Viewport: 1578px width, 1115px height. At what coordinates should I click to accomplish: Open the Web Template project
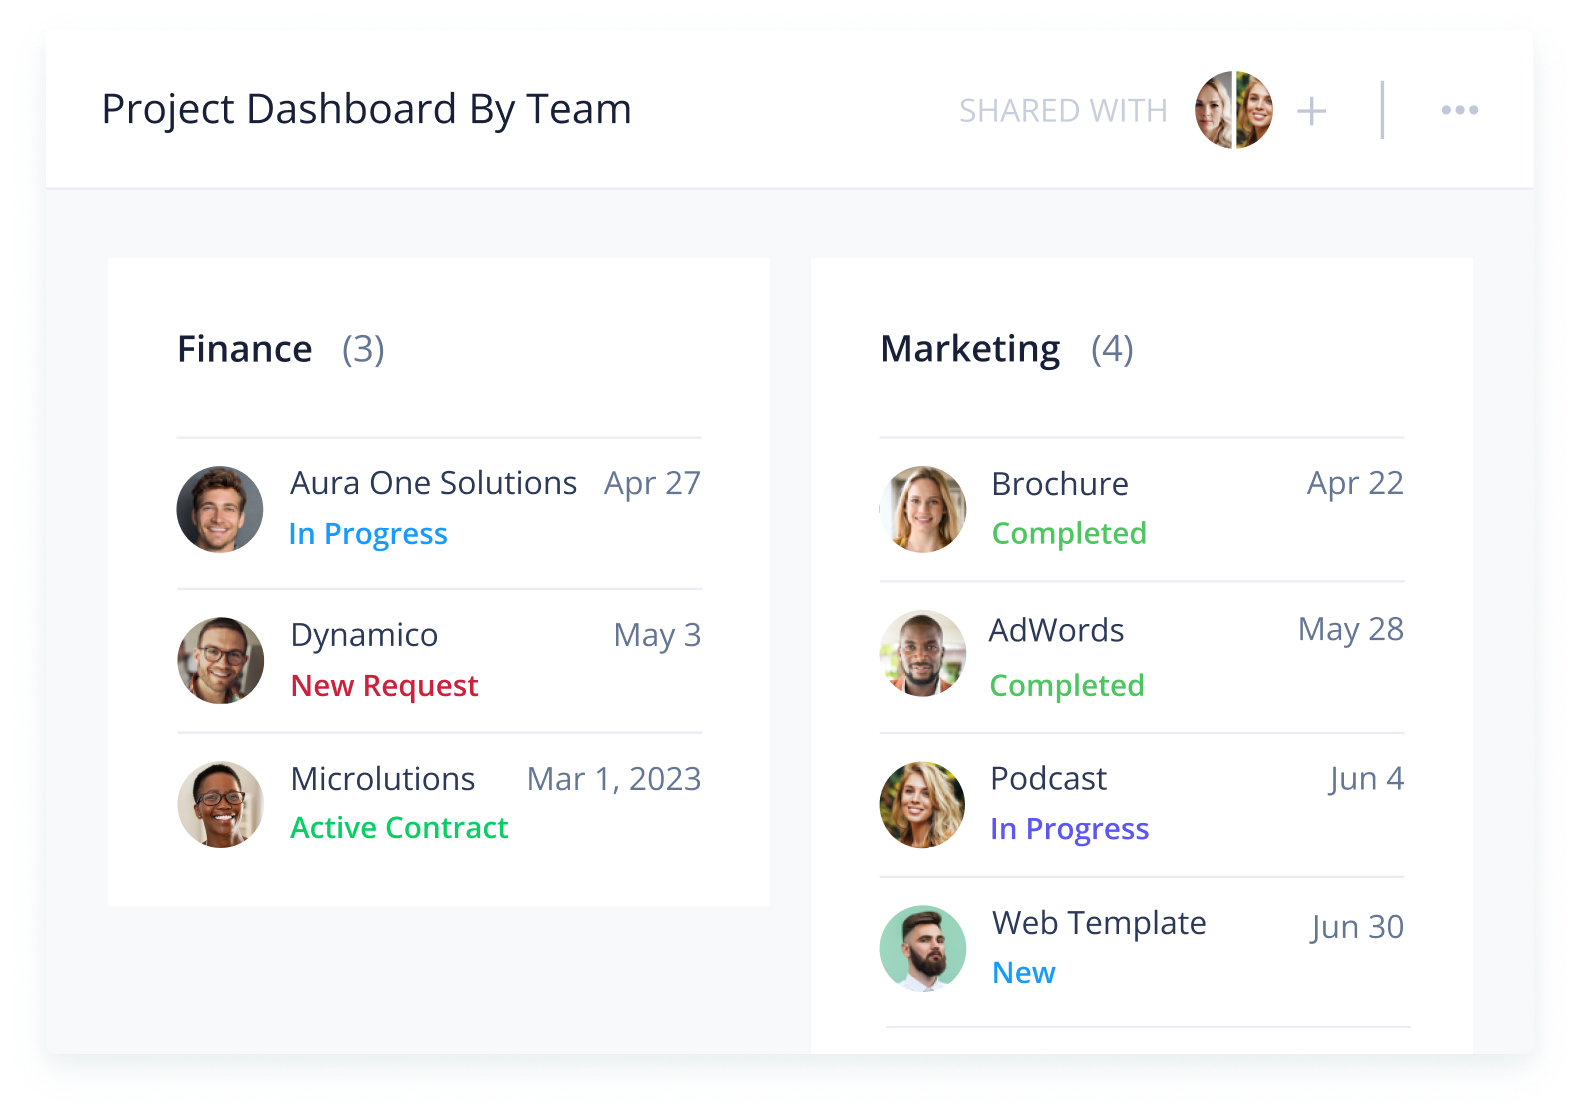point(1099,924)
